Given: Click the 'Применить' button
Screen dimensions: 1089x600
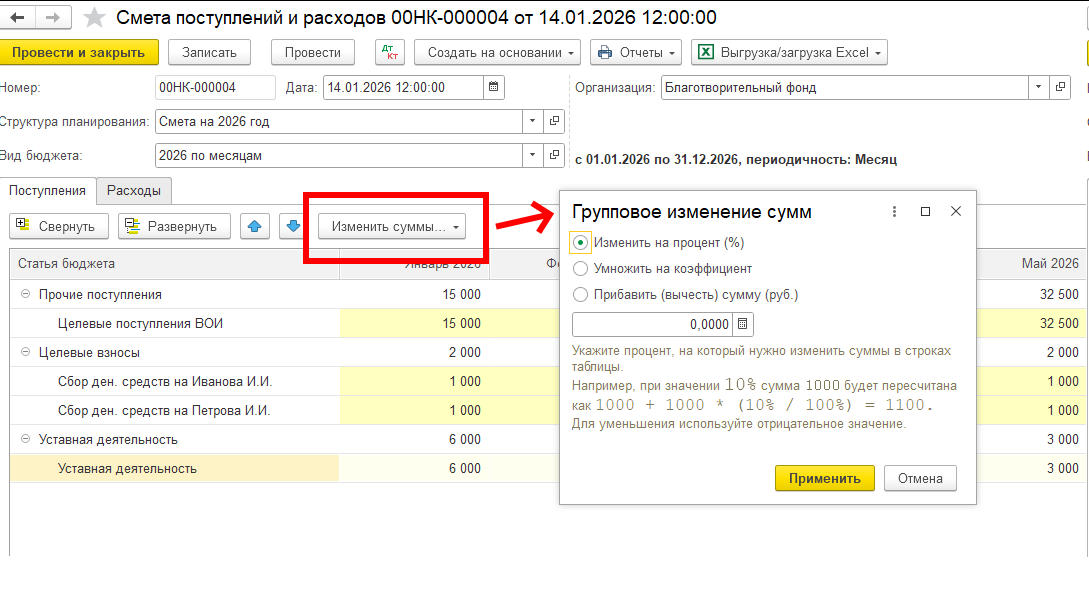Looking at the screenshot, I should [824, 478].
